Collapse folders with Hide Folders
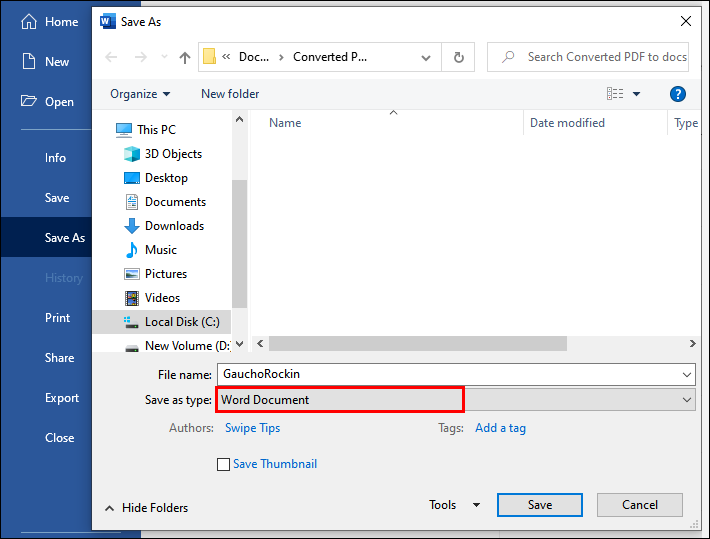 click(x=146, y=508)
